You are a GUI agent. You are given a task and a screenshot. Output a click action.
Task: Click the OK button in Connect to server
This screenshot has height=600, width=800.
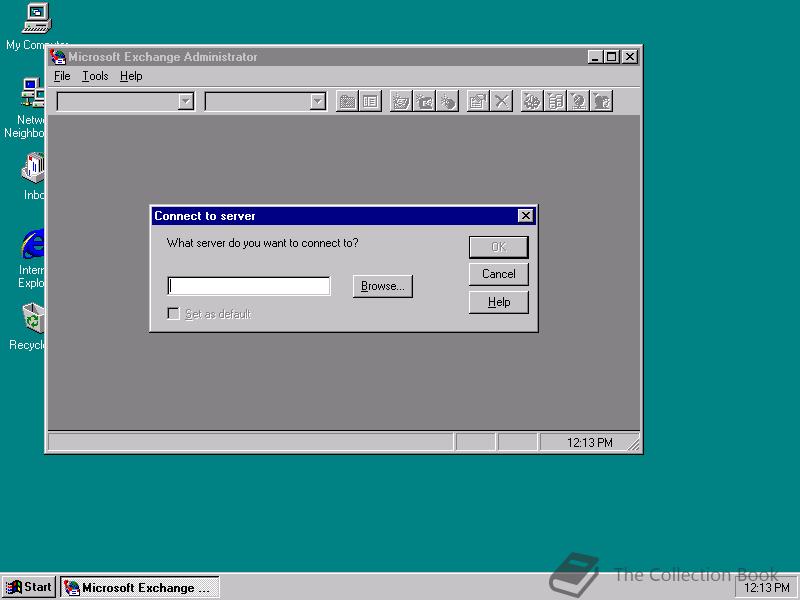click(498, 247)
